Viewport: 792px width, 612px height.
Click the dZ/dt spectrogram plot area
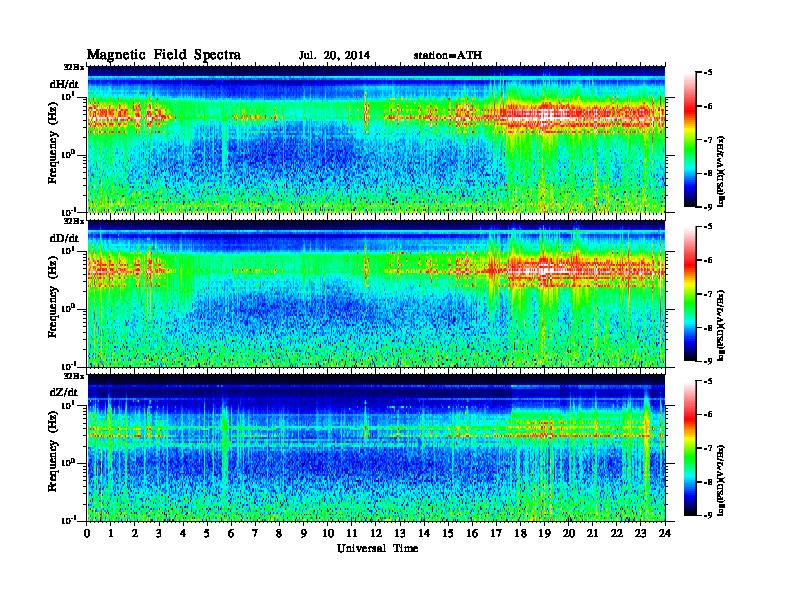point(376,448)
